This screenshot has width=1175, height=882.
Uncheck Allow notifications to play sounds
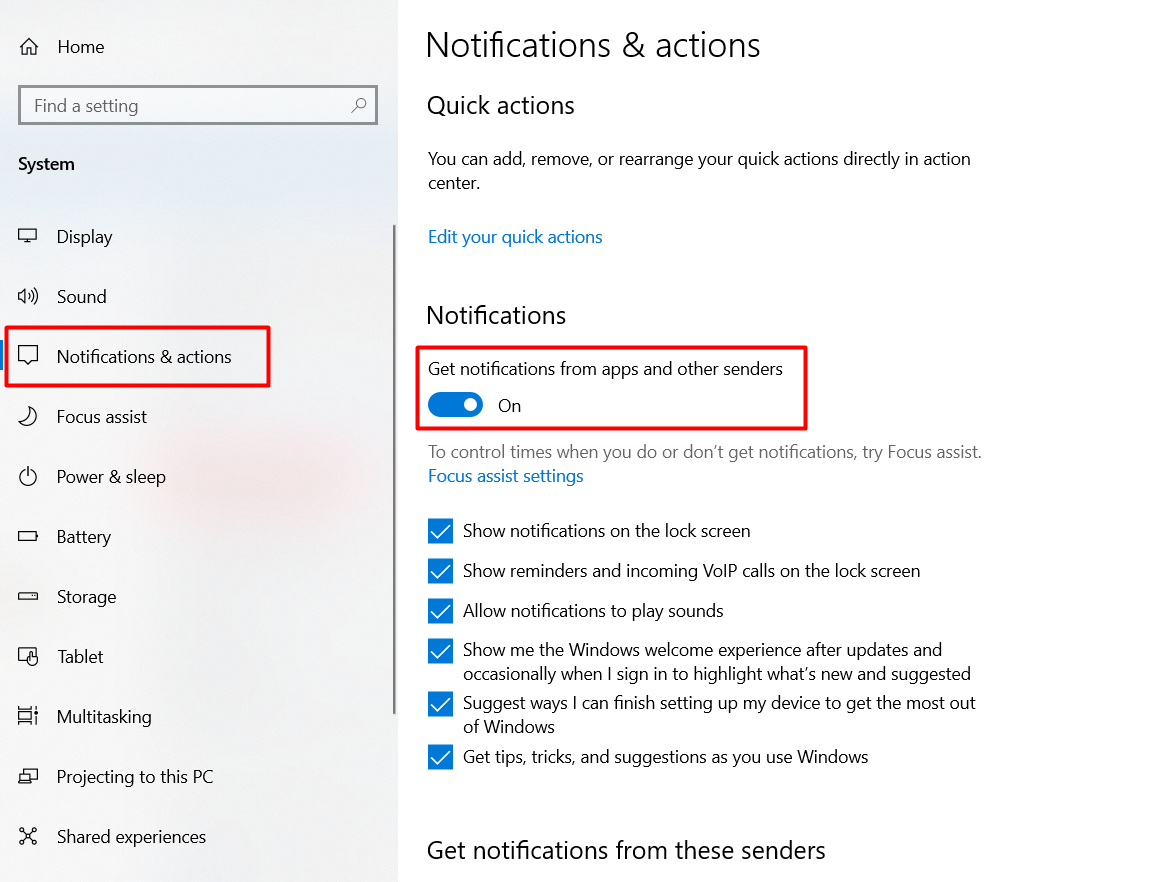pyautogui.click(x=441, y=611)
